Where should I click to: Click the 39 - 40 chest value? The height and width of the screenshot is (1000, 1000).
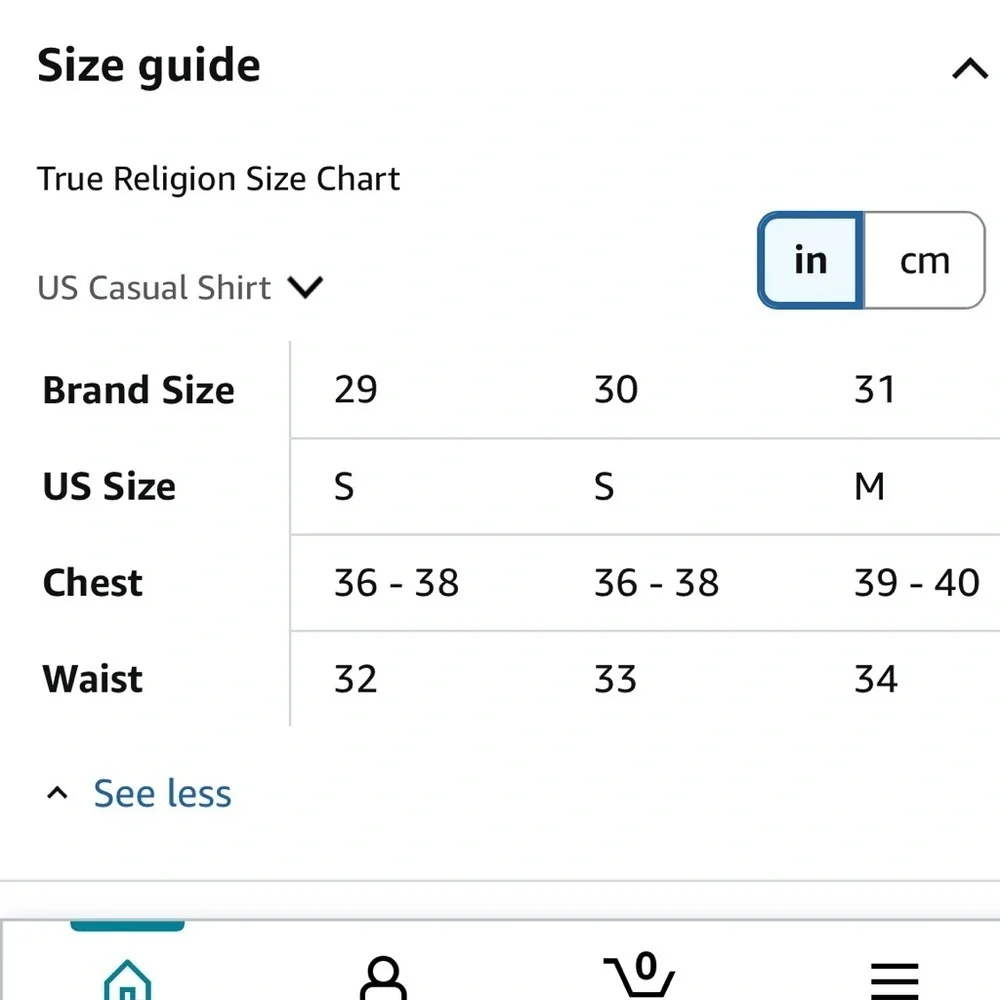click(916, 582)
